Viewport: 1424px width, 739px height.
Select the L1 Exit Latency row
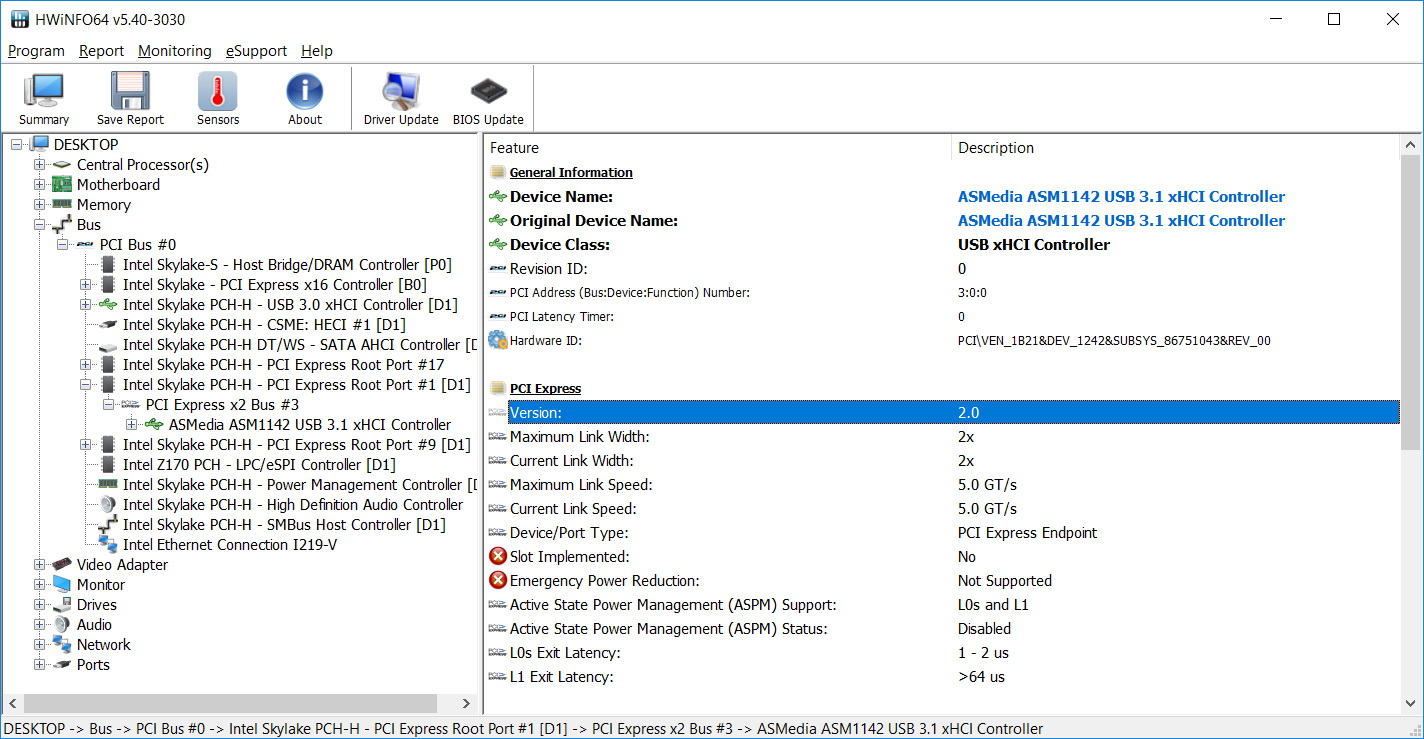943,677
